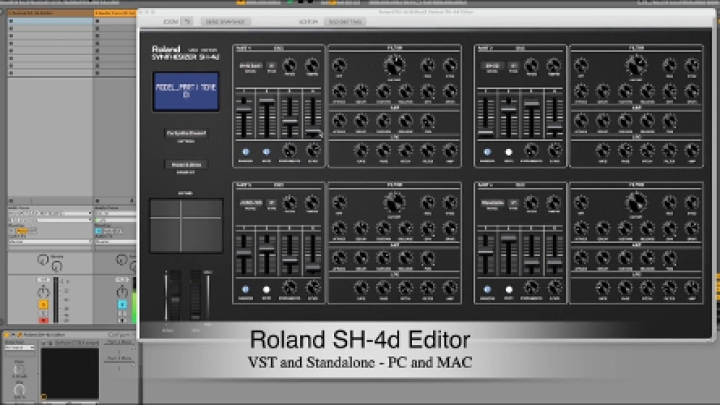This screenshot has width=720, height=405.
Task: Click the SEND SNAPSHOT button
Action: coord(225,22)
